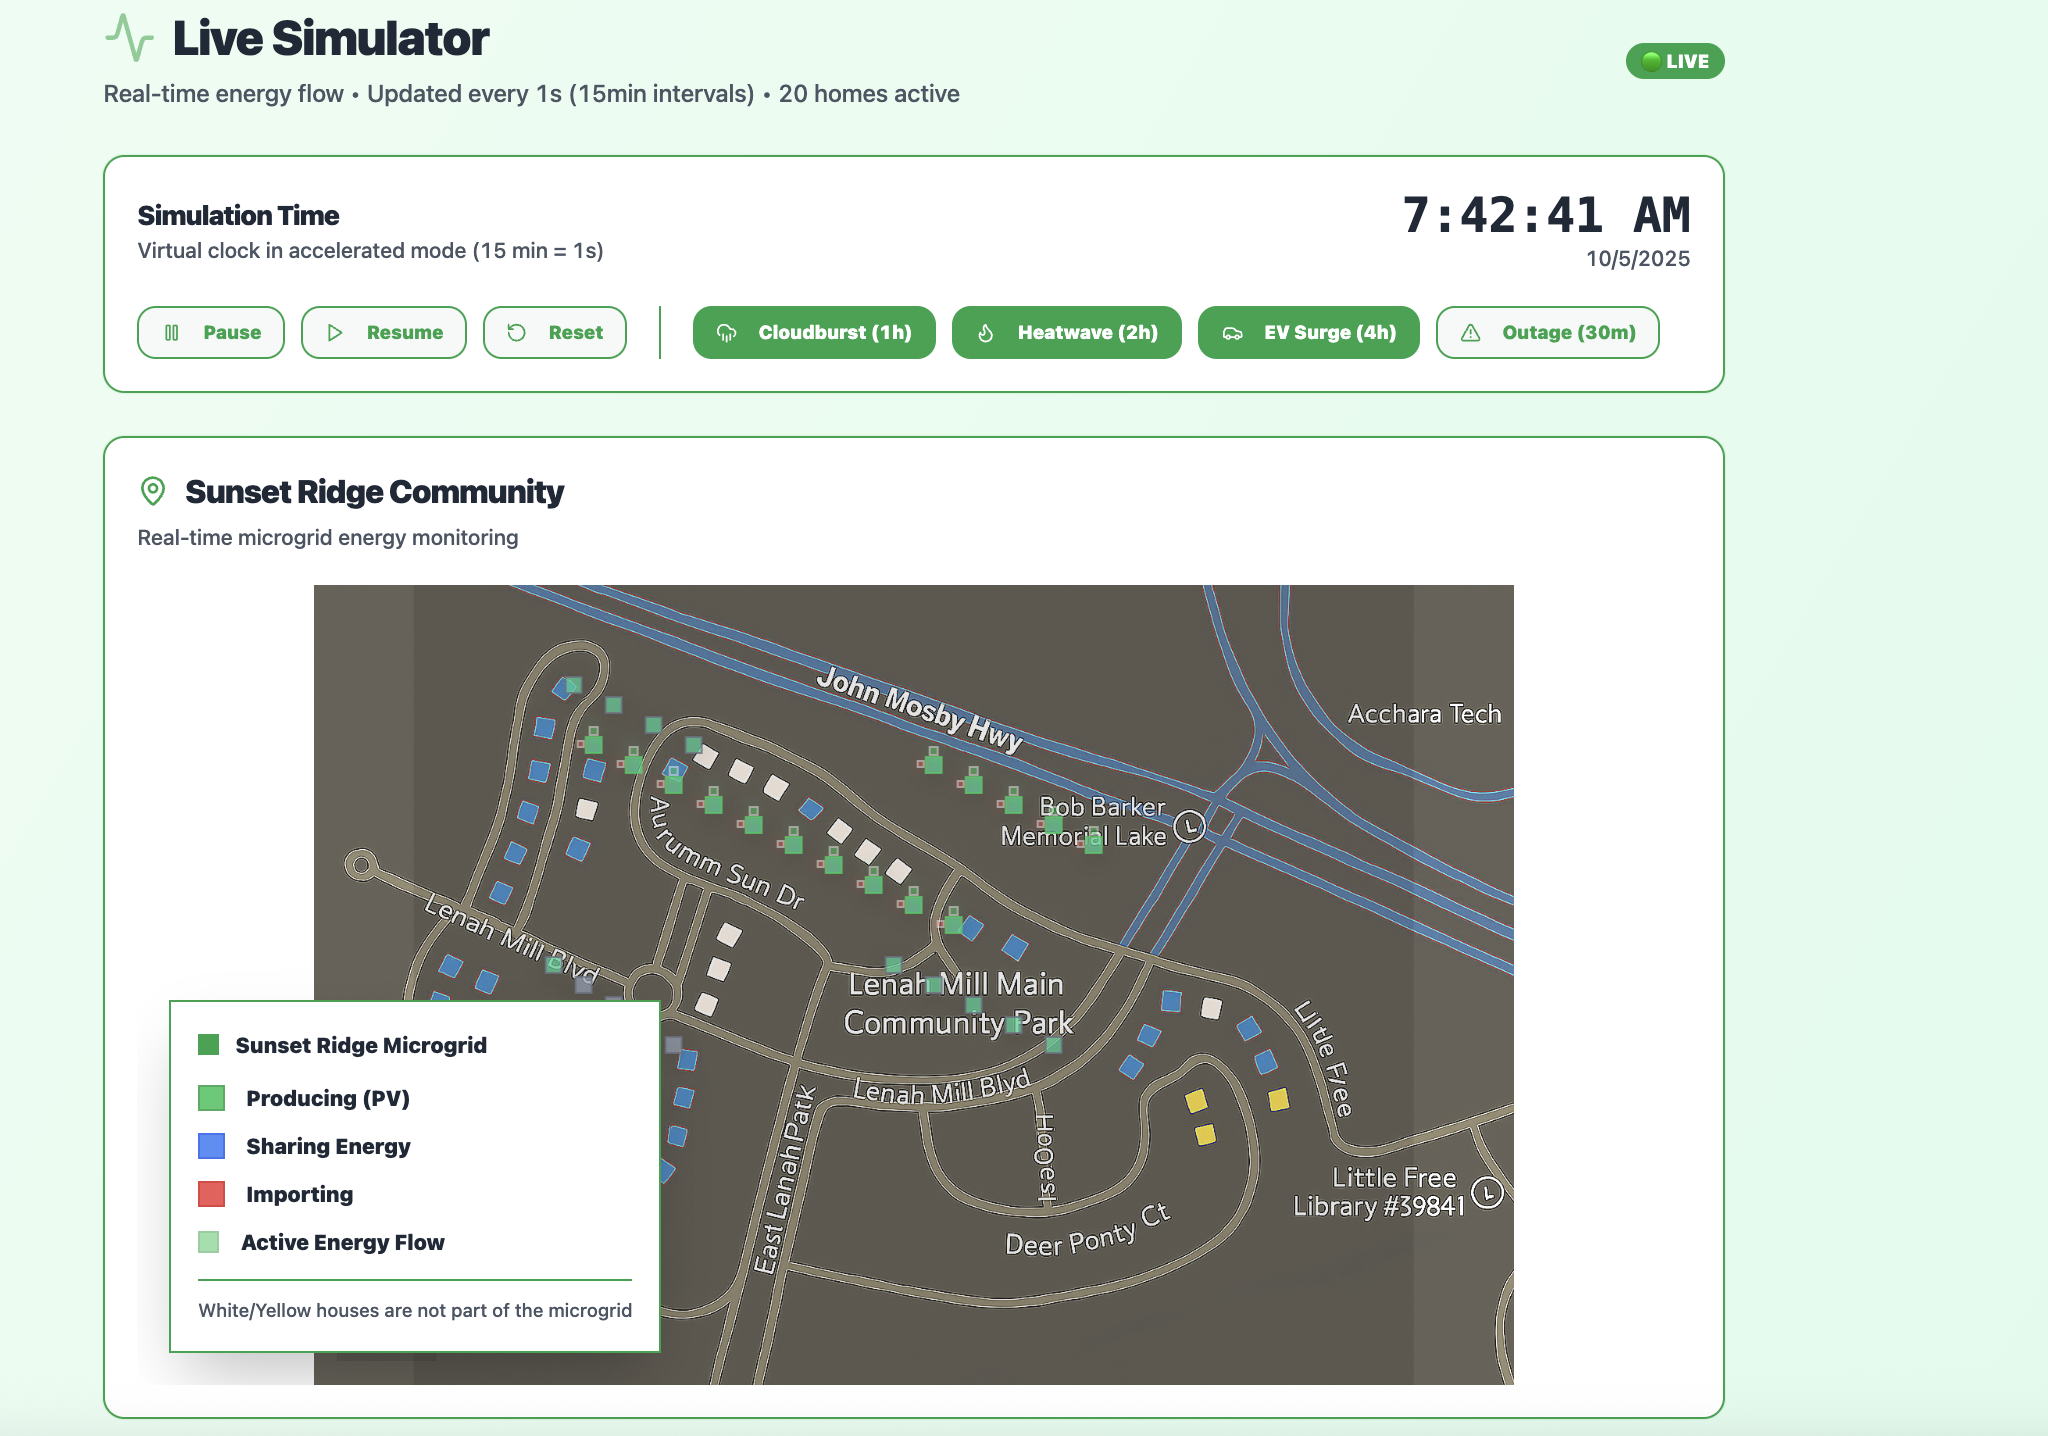This screenshot has height=1436, width=2048.
Task: Click the Resume play triangle icon
Action: (335, 333)
